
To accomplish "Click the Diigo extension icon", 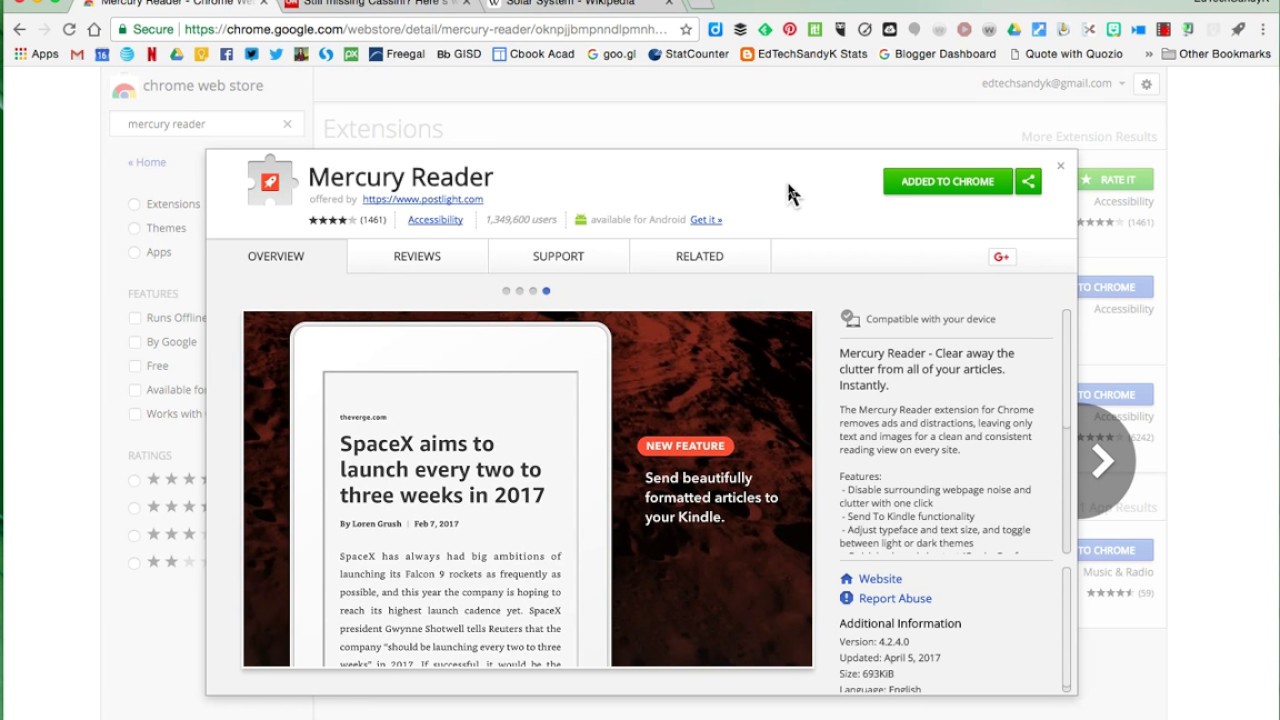I will [715, 30].
